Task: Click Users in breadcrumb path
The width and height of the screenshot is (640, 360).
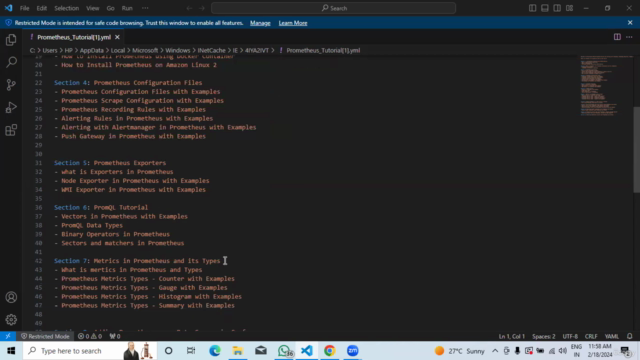Action: coord(50,50)
